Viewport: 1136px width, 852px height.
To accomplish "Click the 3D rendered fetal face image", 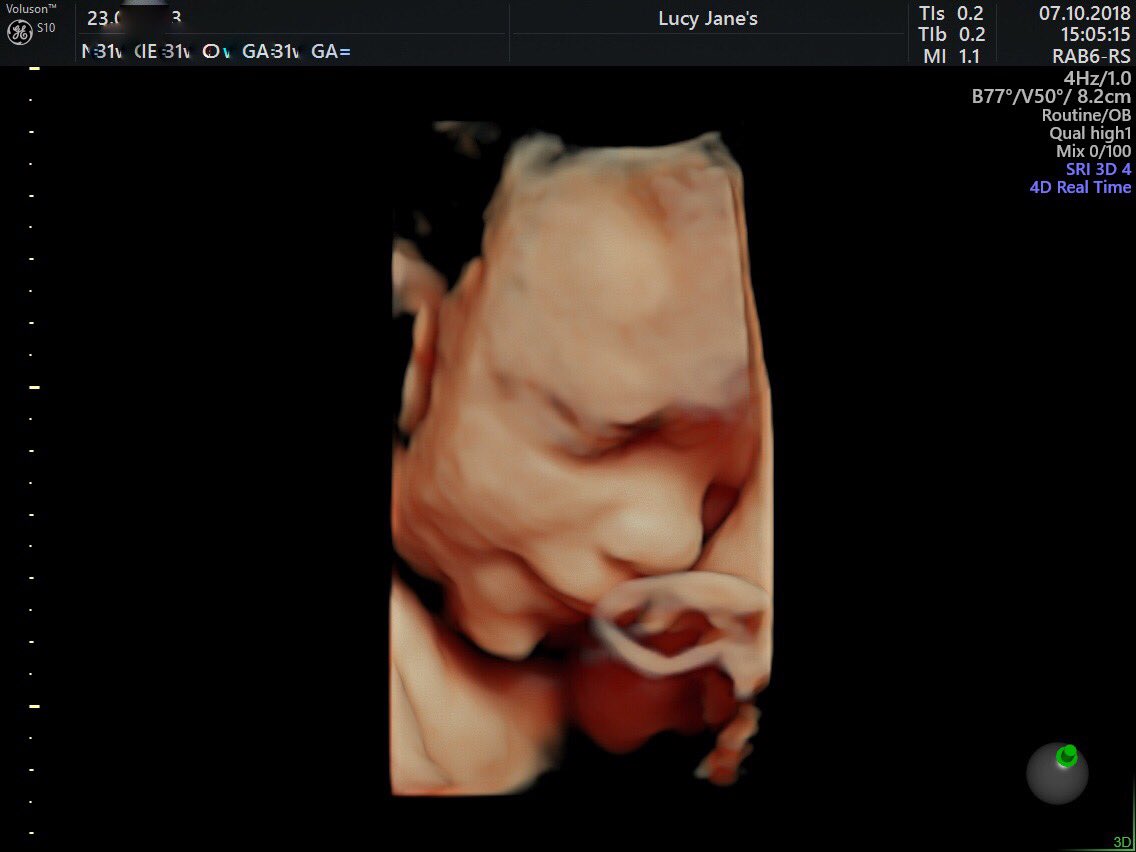I will point(582,460).
